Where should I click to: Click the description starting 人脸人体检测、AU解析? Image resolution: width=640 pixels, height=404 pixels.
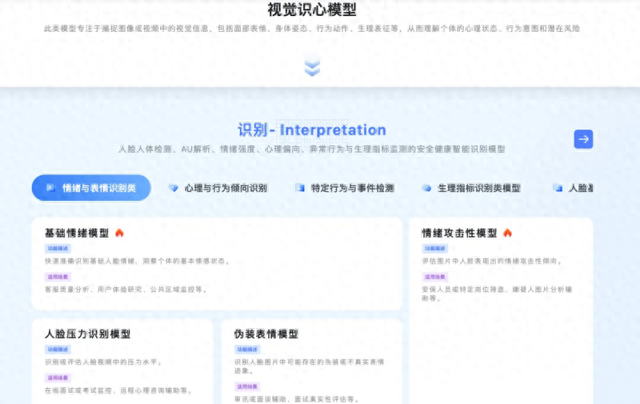(312, 149)
